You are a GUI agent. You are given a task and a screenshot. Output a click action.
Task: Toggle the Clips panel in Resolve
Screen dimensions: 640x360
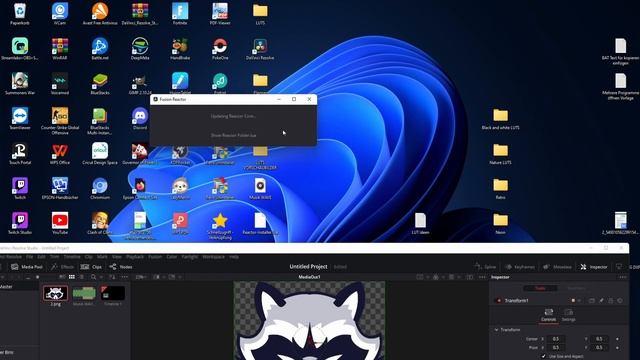pos(91,267)
